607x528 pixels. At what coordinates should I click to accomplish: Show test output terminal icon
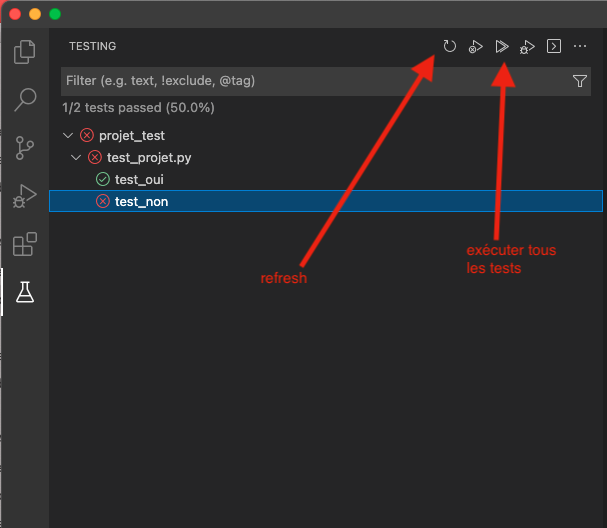click(554, 46)
